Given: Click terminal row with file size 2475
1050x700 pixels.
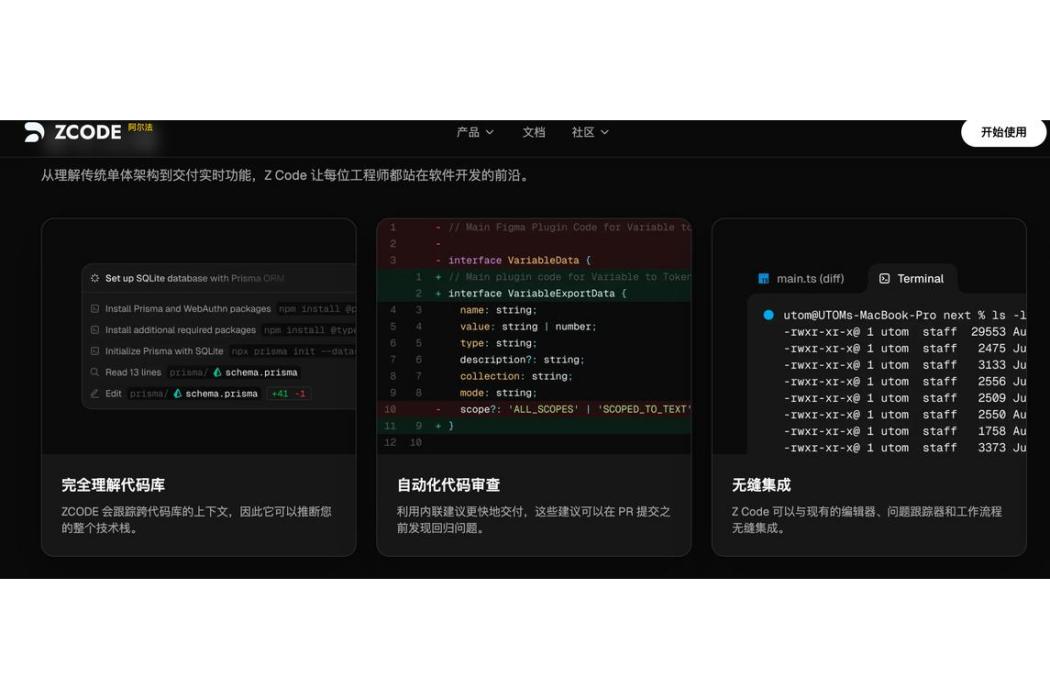Looking at the screenshot, I should [904, 348].
